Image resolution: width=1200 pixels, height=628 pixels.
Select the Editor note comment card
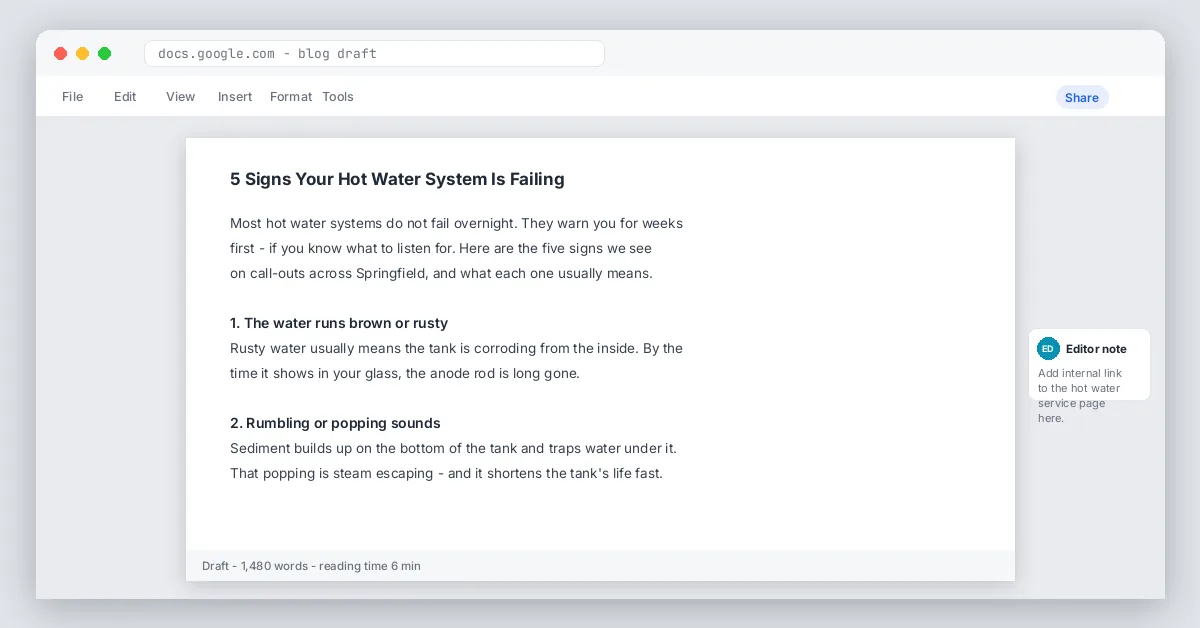[x=1089, y=365]
